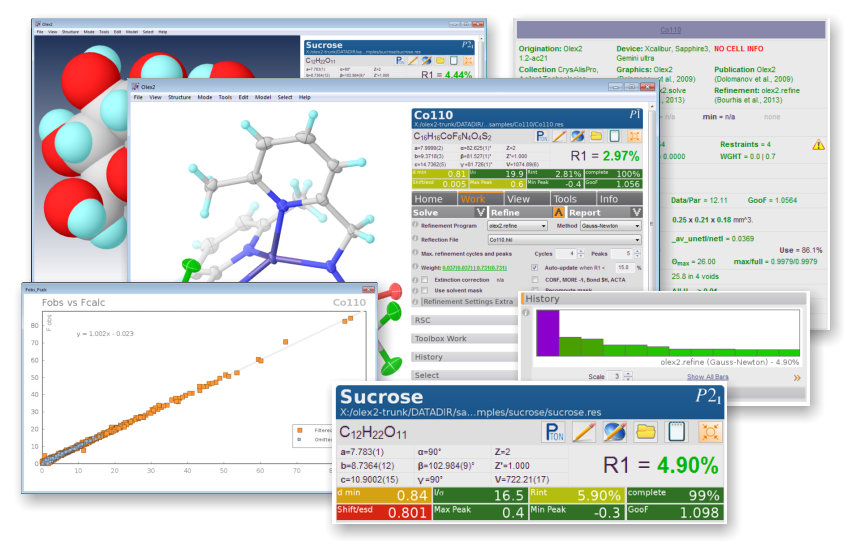Click the pencil edit icon in the Co110 panel
The image size is (859, 556).
(x=559, y=136)
